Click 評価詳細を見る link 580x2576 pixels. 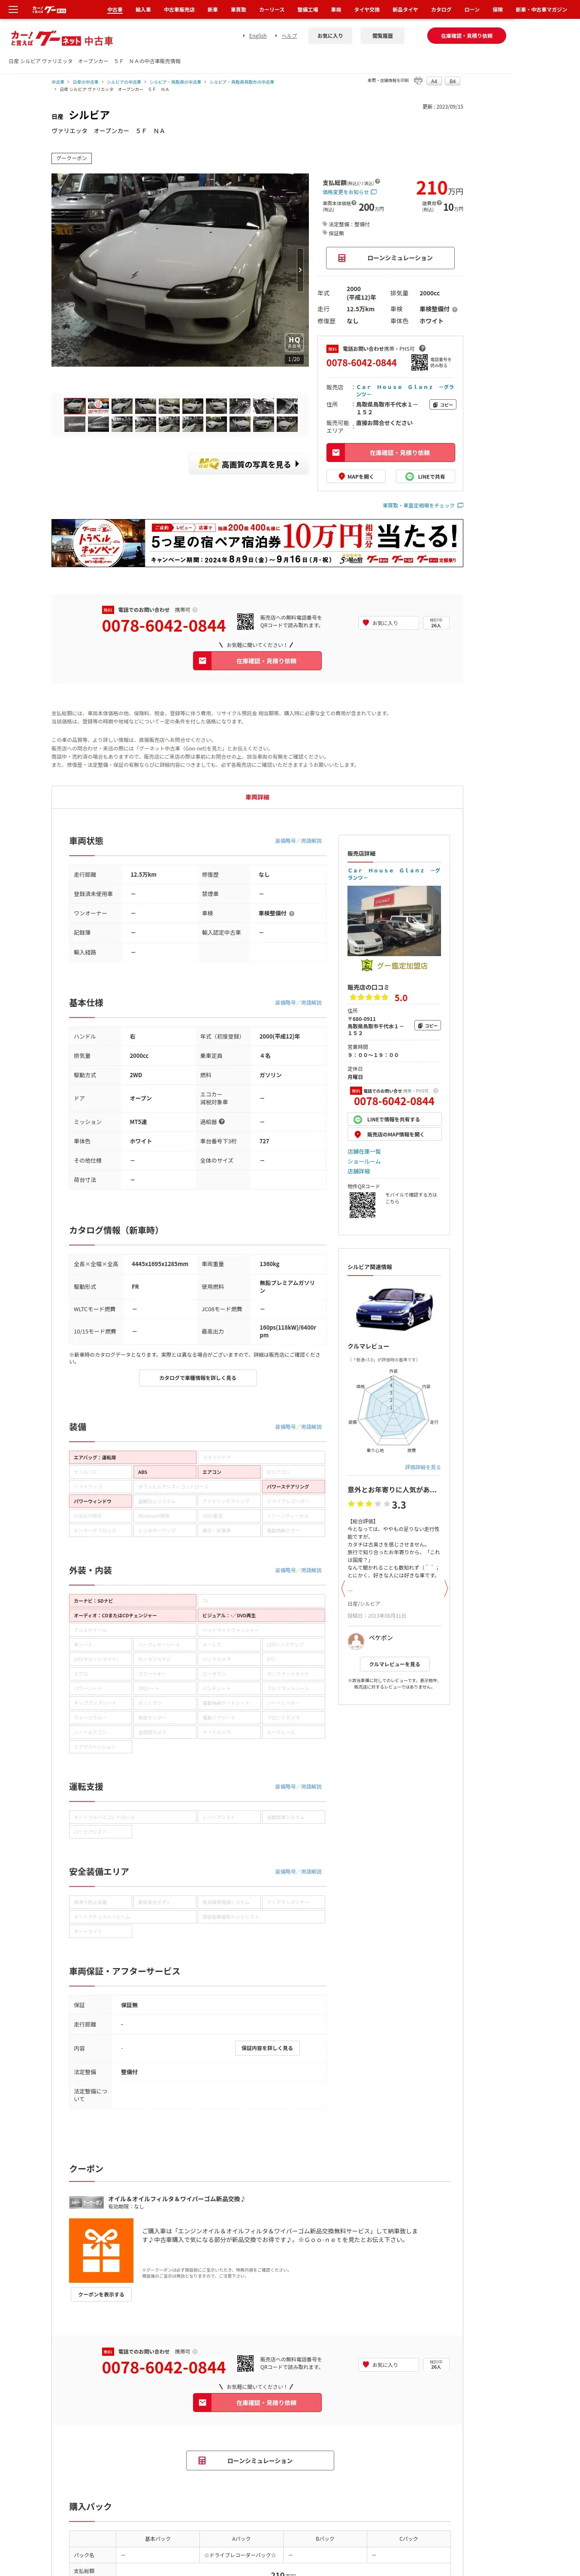(422, 1468)
